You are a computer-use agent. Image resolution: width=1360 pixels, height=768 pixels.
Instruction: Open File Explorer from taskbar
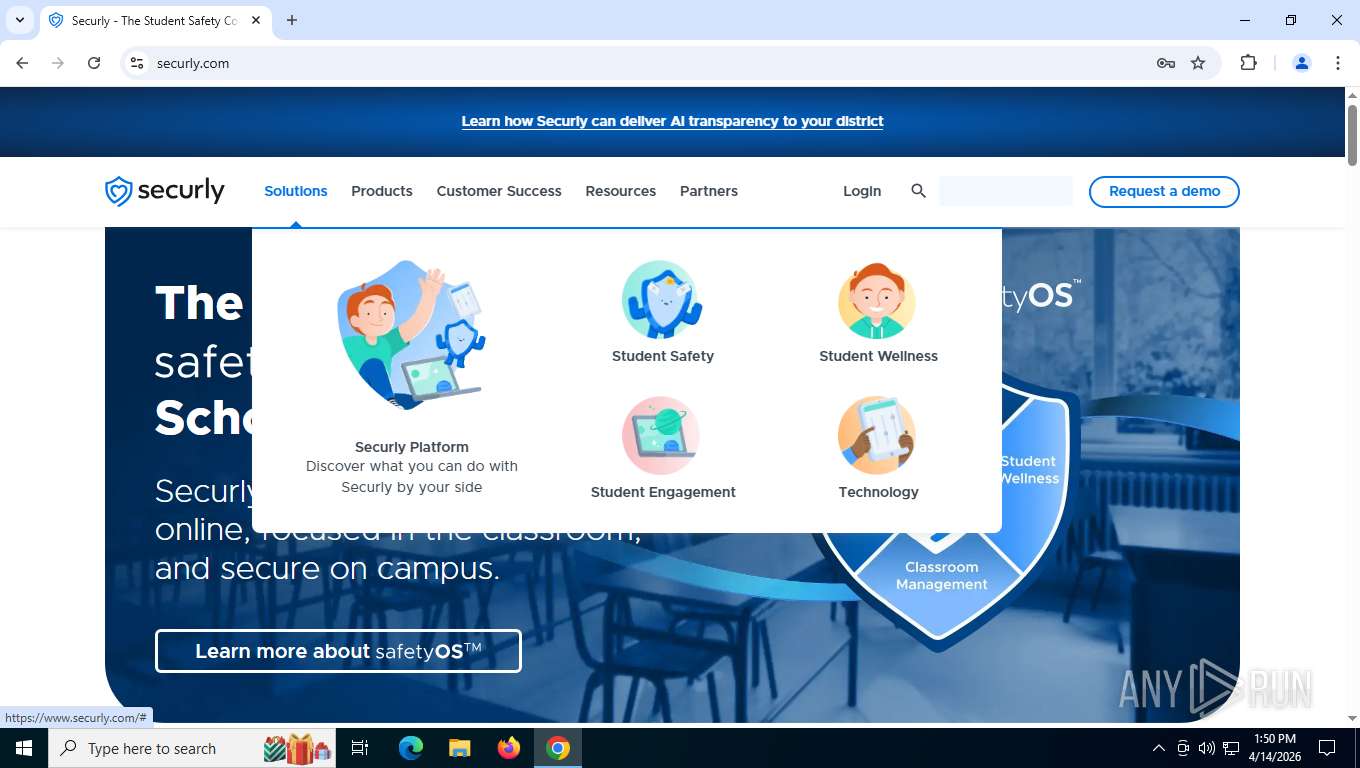coord(459,748)
